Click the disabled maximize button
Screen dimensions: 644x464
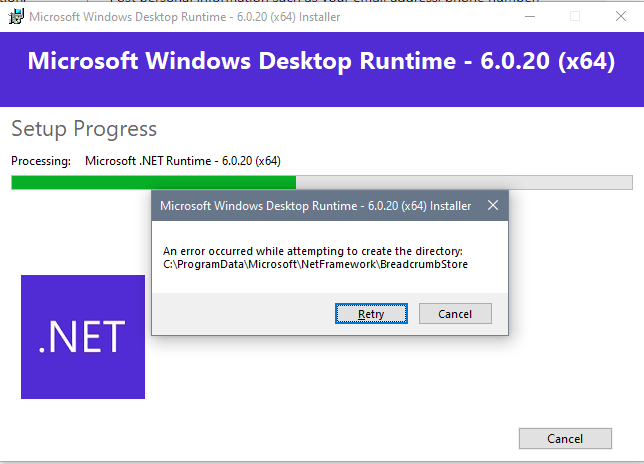[x=575, y=17]
